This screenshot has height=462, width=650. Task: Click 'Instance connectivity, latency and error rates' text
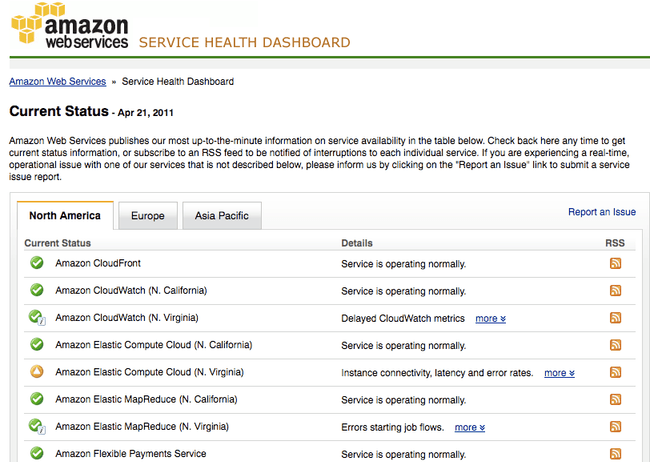(437, 373)
